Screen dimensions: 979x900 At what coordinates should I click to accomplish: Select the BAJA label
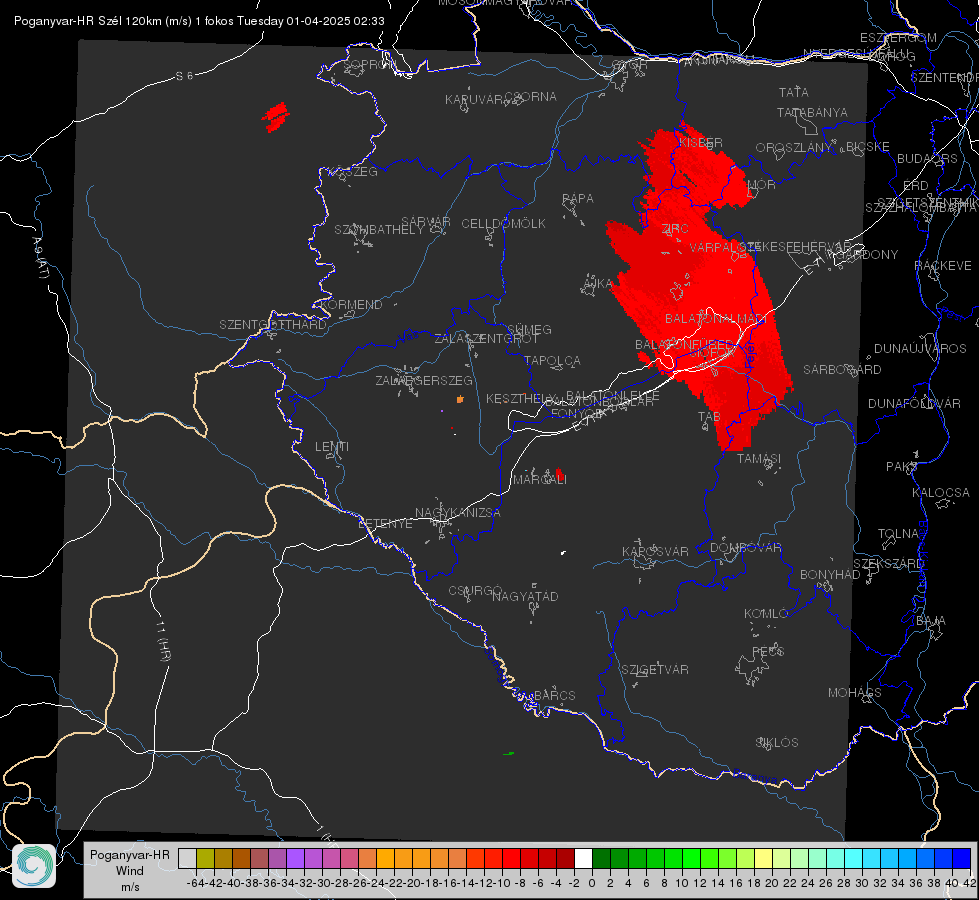[x=931, y=621]
